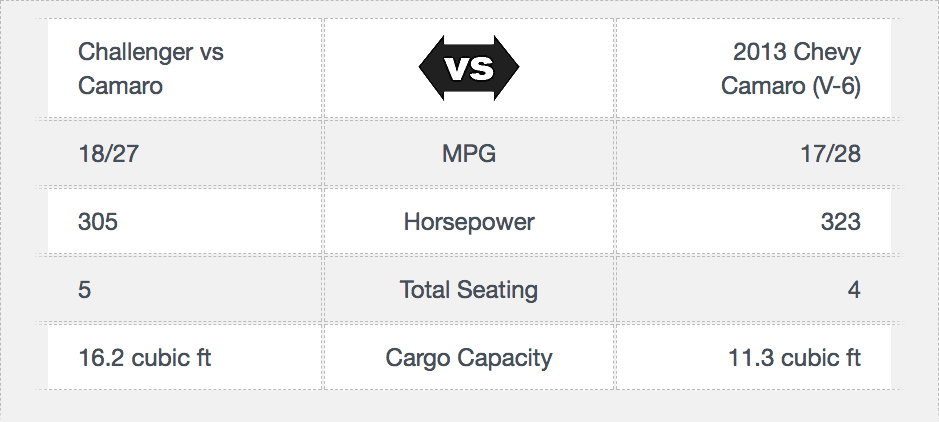Select the '2013 Chevy Camaro (V-6)' header cell

(753, 68)
